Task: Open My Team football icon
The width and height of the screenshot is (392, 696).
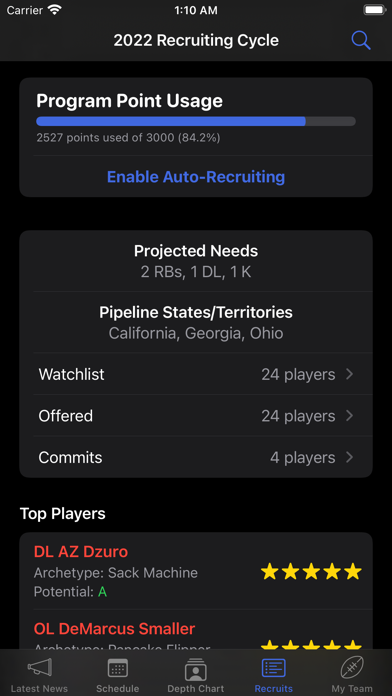Action: [x=352, y=668]
